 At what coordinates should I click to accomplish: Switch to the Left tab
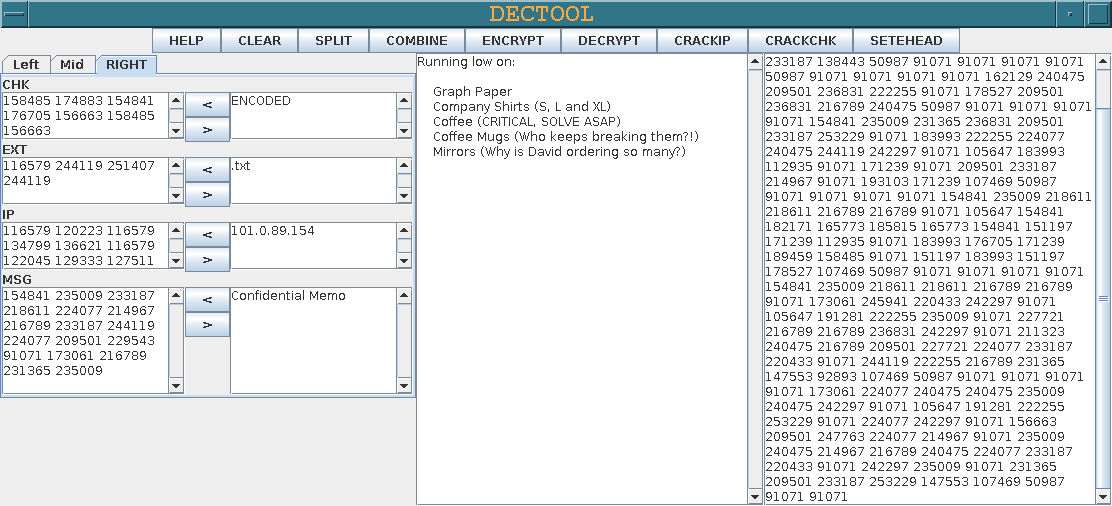(x=26, y=65)
